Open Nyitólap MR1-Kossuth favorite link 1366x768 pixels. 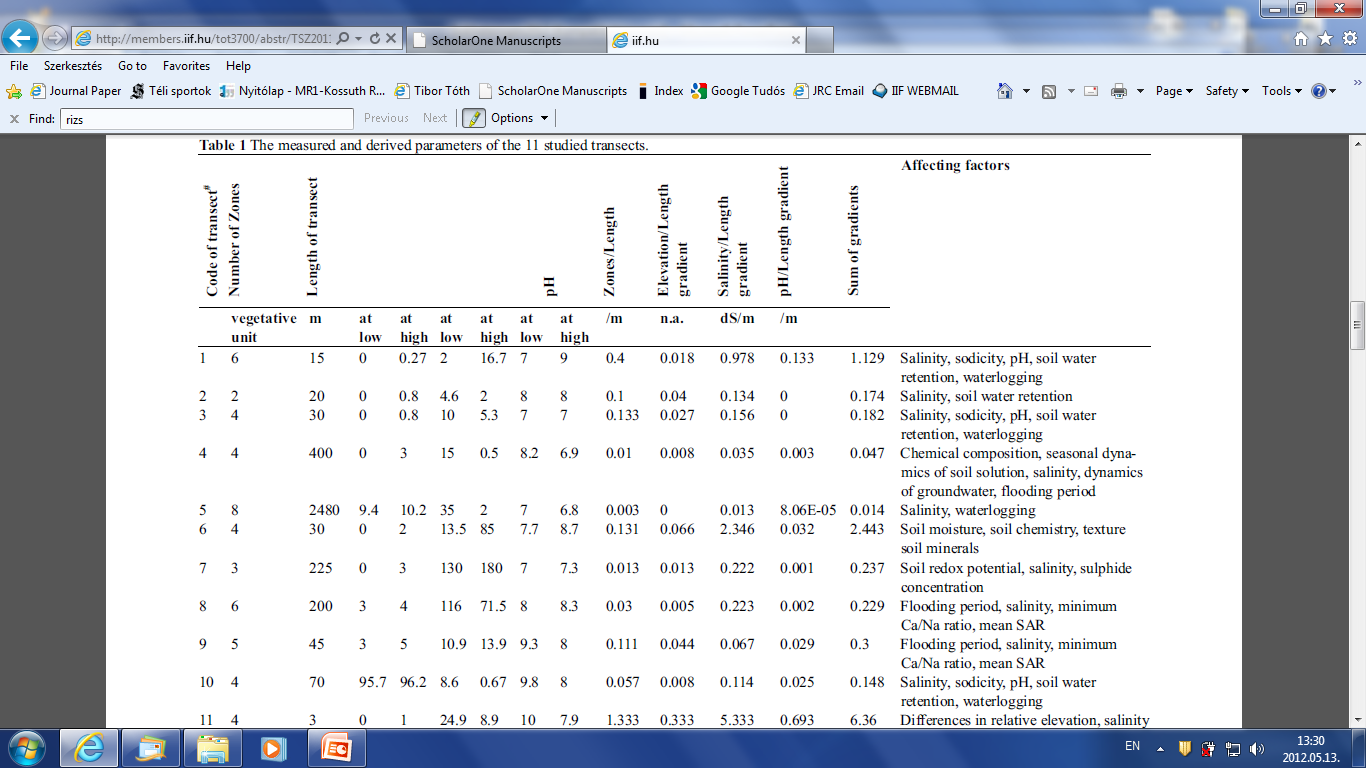click(x=303, y=91)
